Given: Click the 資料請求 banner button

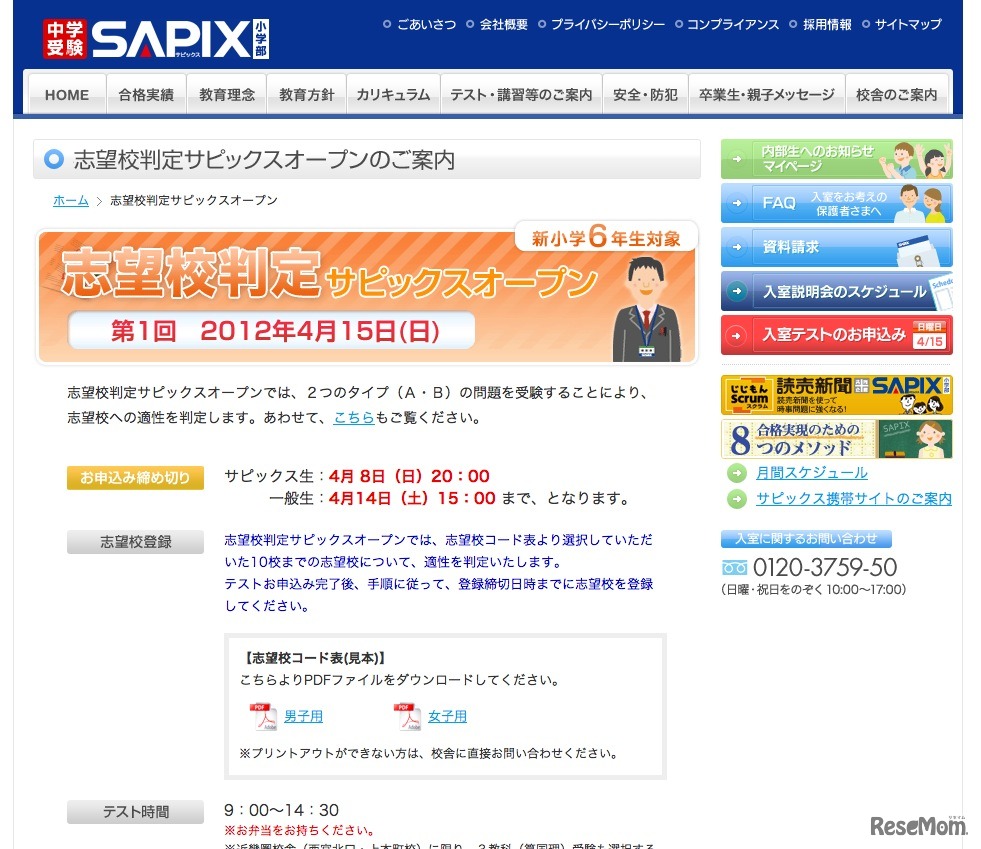Looking at the screenshot, I should 836,247.
